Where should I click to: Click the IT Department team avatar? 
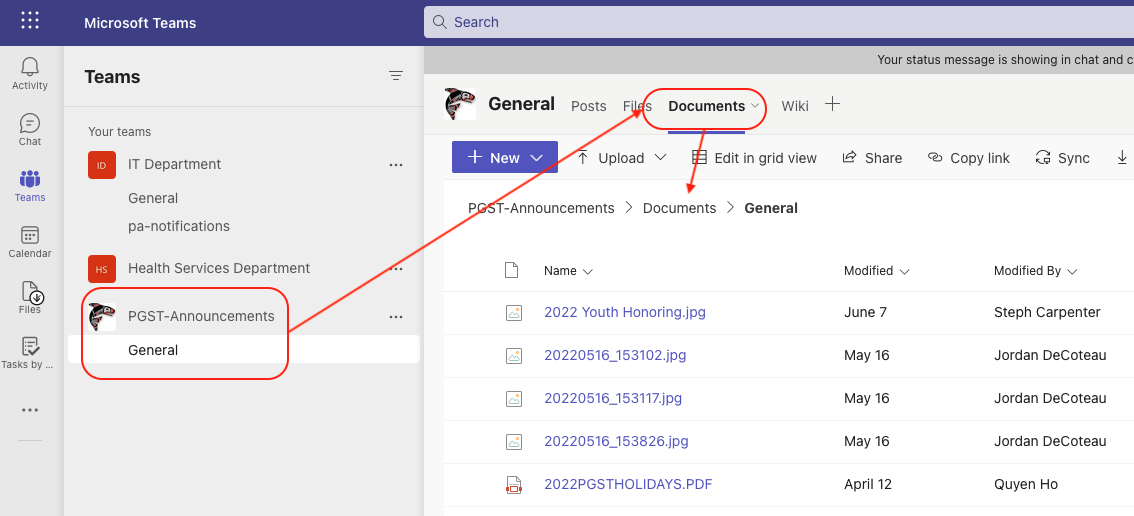click(x=101, y=165)
